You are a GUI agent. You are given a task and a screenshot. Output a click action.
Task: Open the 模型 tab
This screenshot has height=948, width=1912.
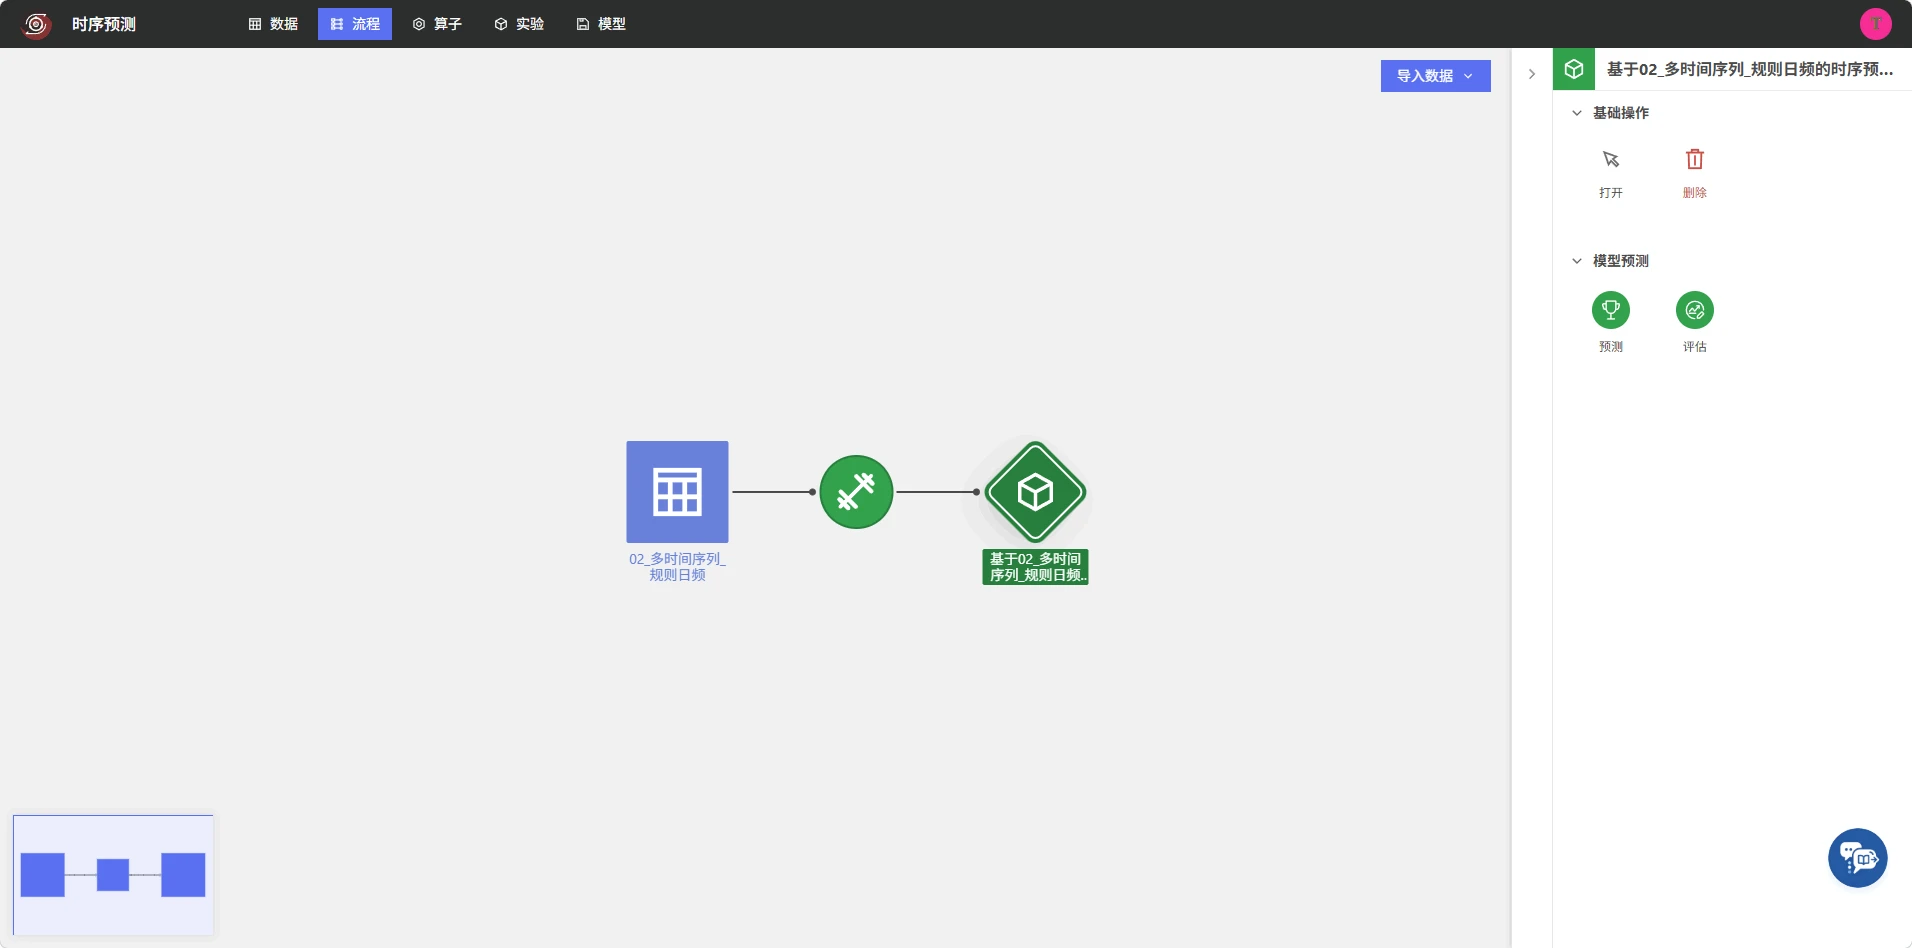point(601,24)
